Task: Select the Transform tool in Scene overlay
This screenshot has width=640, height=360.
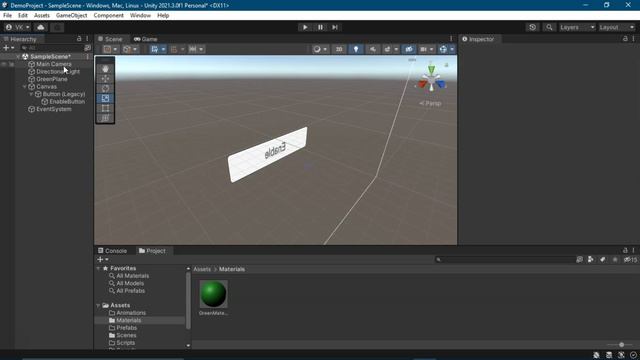Action: [x=105, y=118]
